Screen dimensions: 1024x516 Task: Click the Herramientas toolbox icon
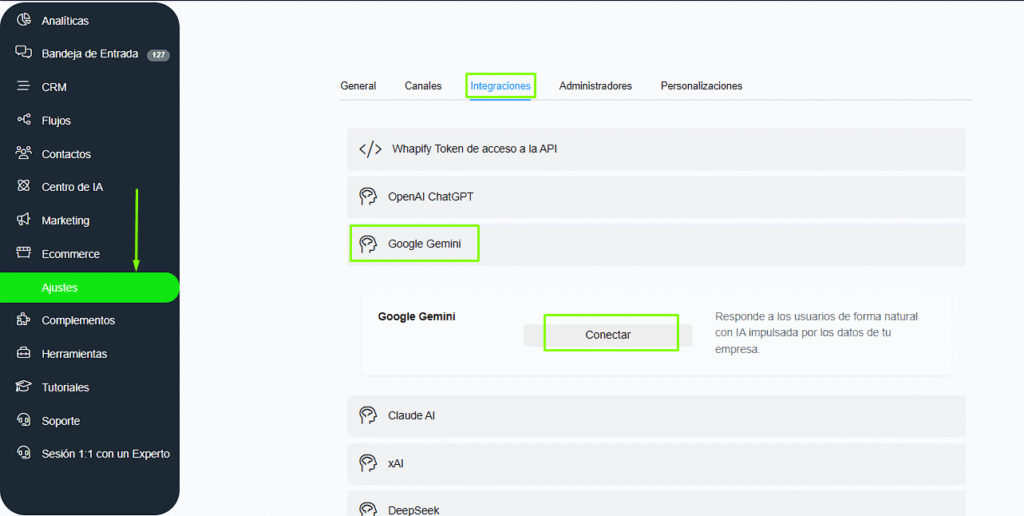pos(24,353)
